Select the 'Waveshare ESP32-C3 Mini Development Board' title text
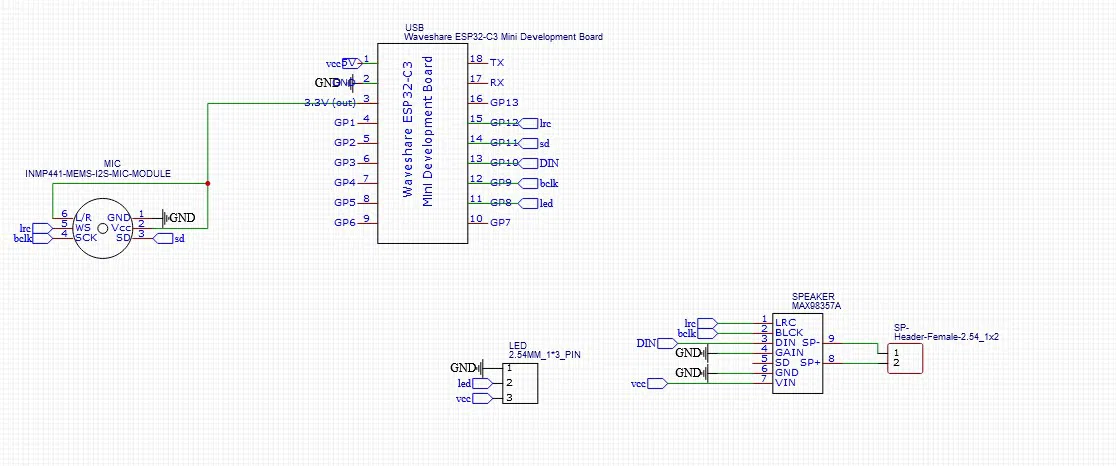The width and height of the screenshot is (1116, 466). coord(503,36)
